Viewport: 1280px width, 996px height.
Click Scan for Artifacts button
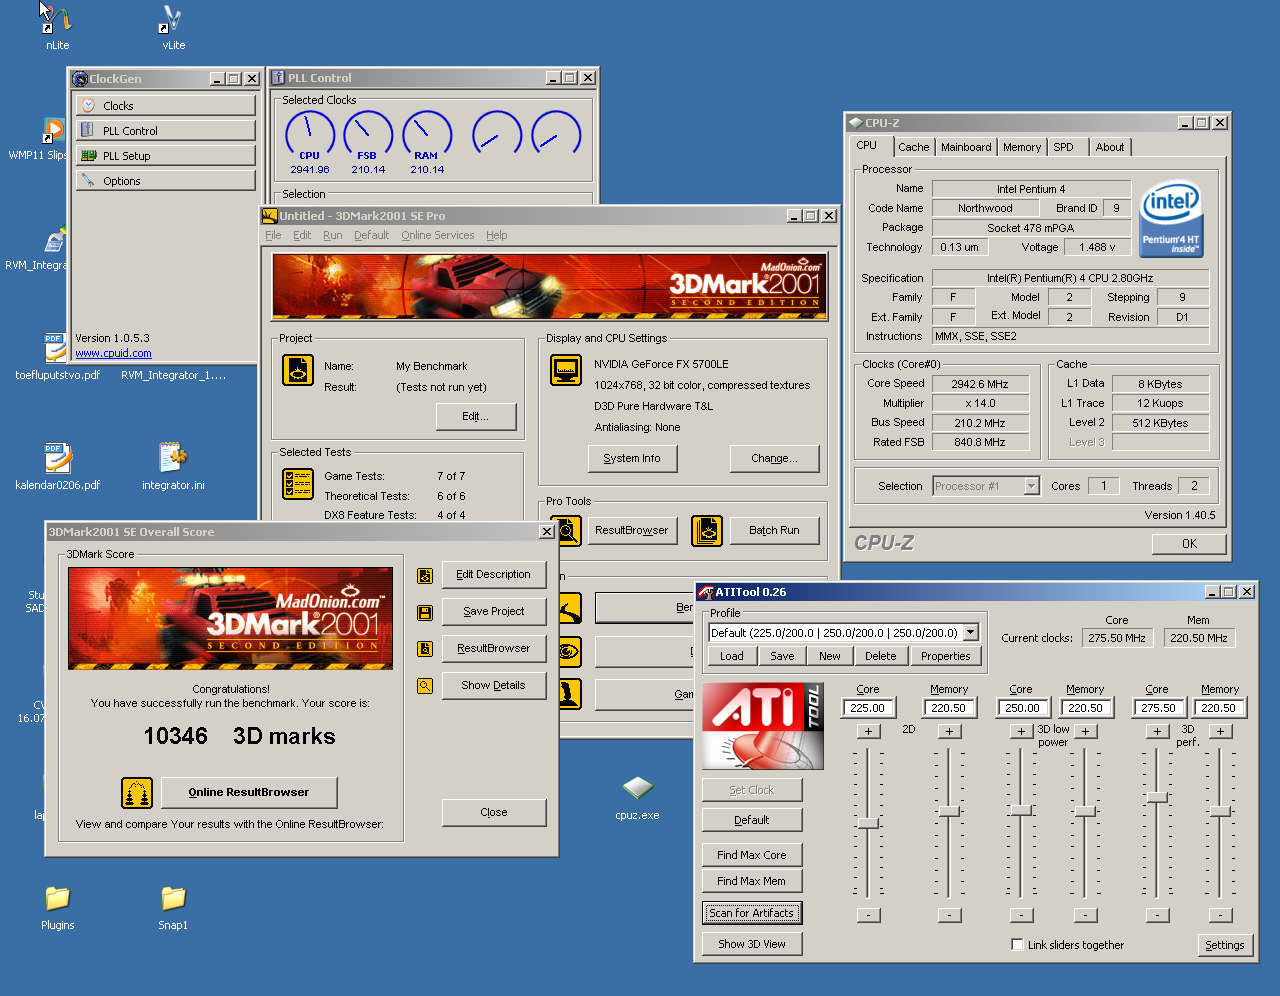(x=752, y=913)
